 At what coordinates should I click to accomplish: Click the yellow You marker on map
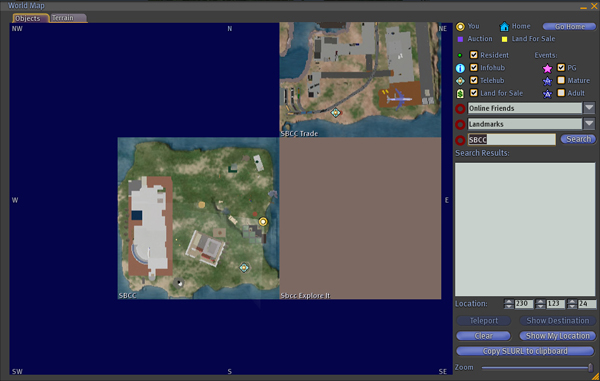263,221
